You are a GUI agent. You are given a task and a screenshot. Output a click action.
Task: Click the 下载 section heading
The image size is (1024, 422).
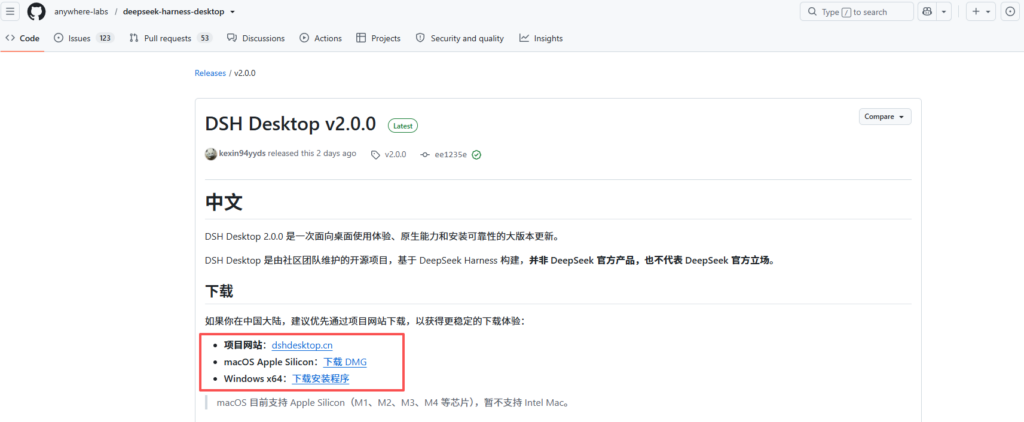click(219, 291)
